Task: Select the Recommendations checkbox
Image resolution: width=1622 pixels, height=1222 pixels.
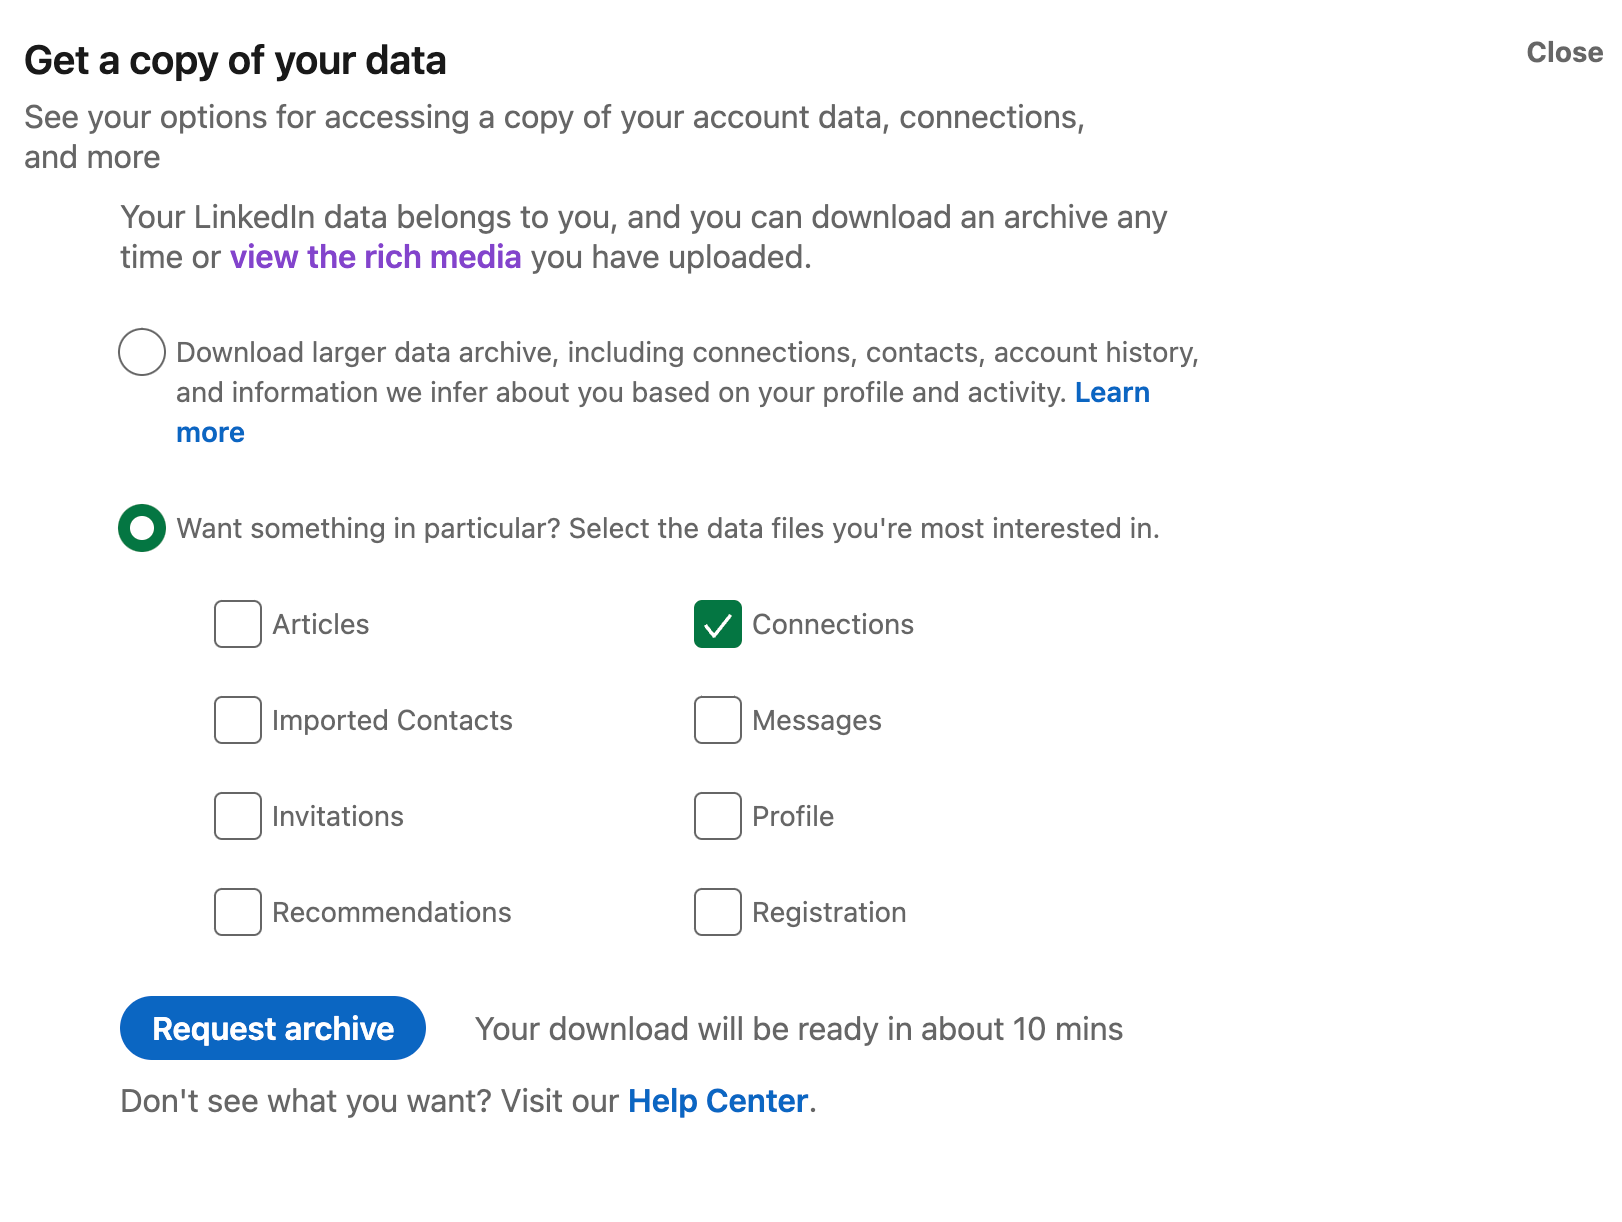Action: point(238,912)
